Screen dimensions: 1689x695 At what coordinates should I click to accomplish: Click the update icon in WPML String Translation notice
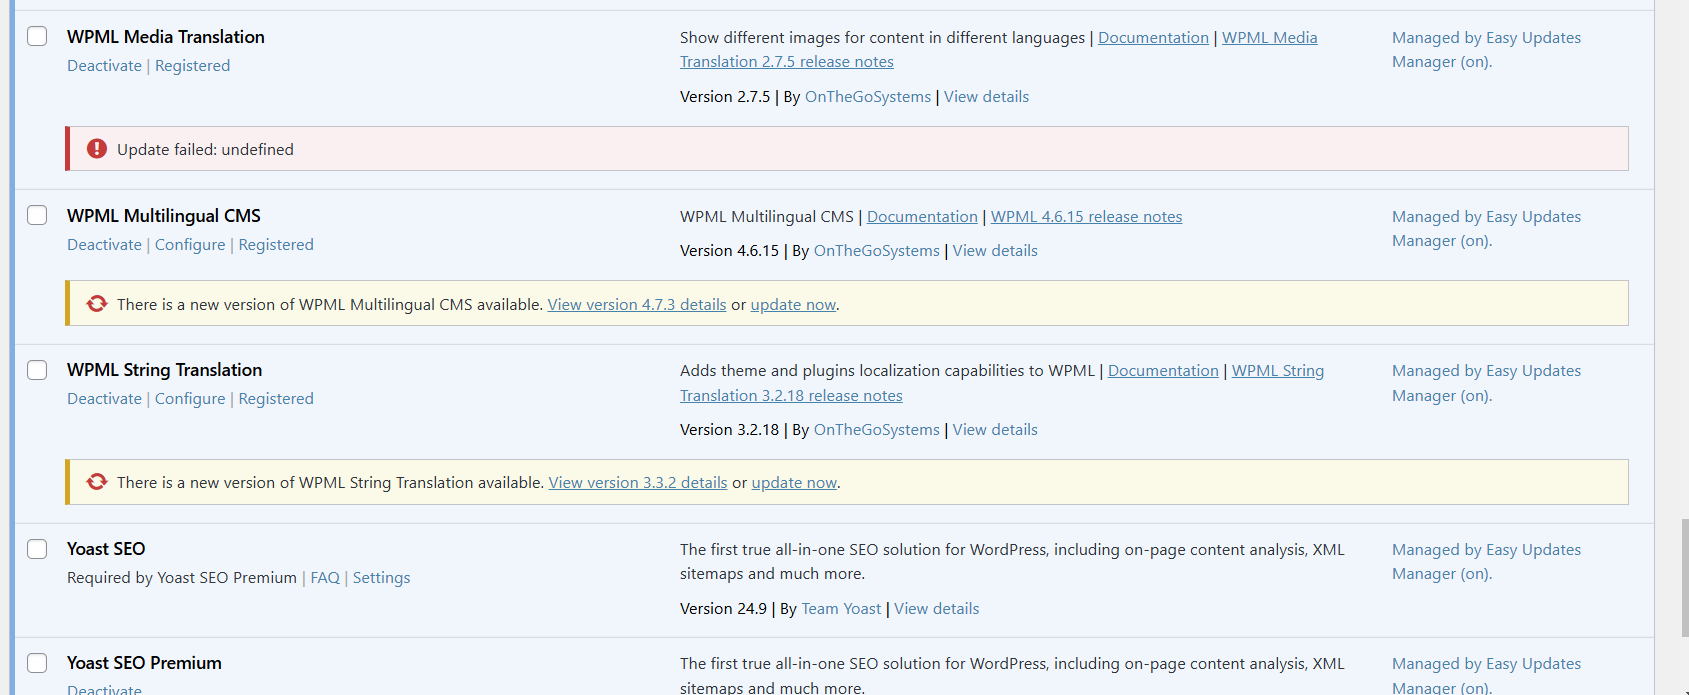[97, 482]
